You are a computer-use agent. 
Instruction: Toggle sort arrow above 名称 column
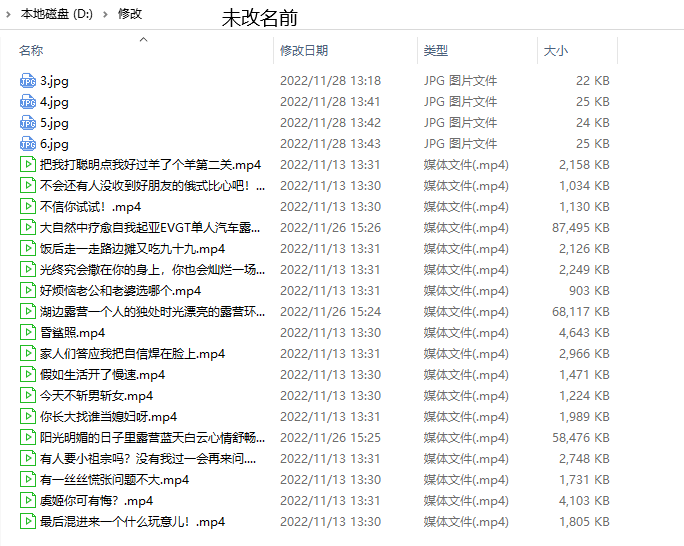(143, 40)
